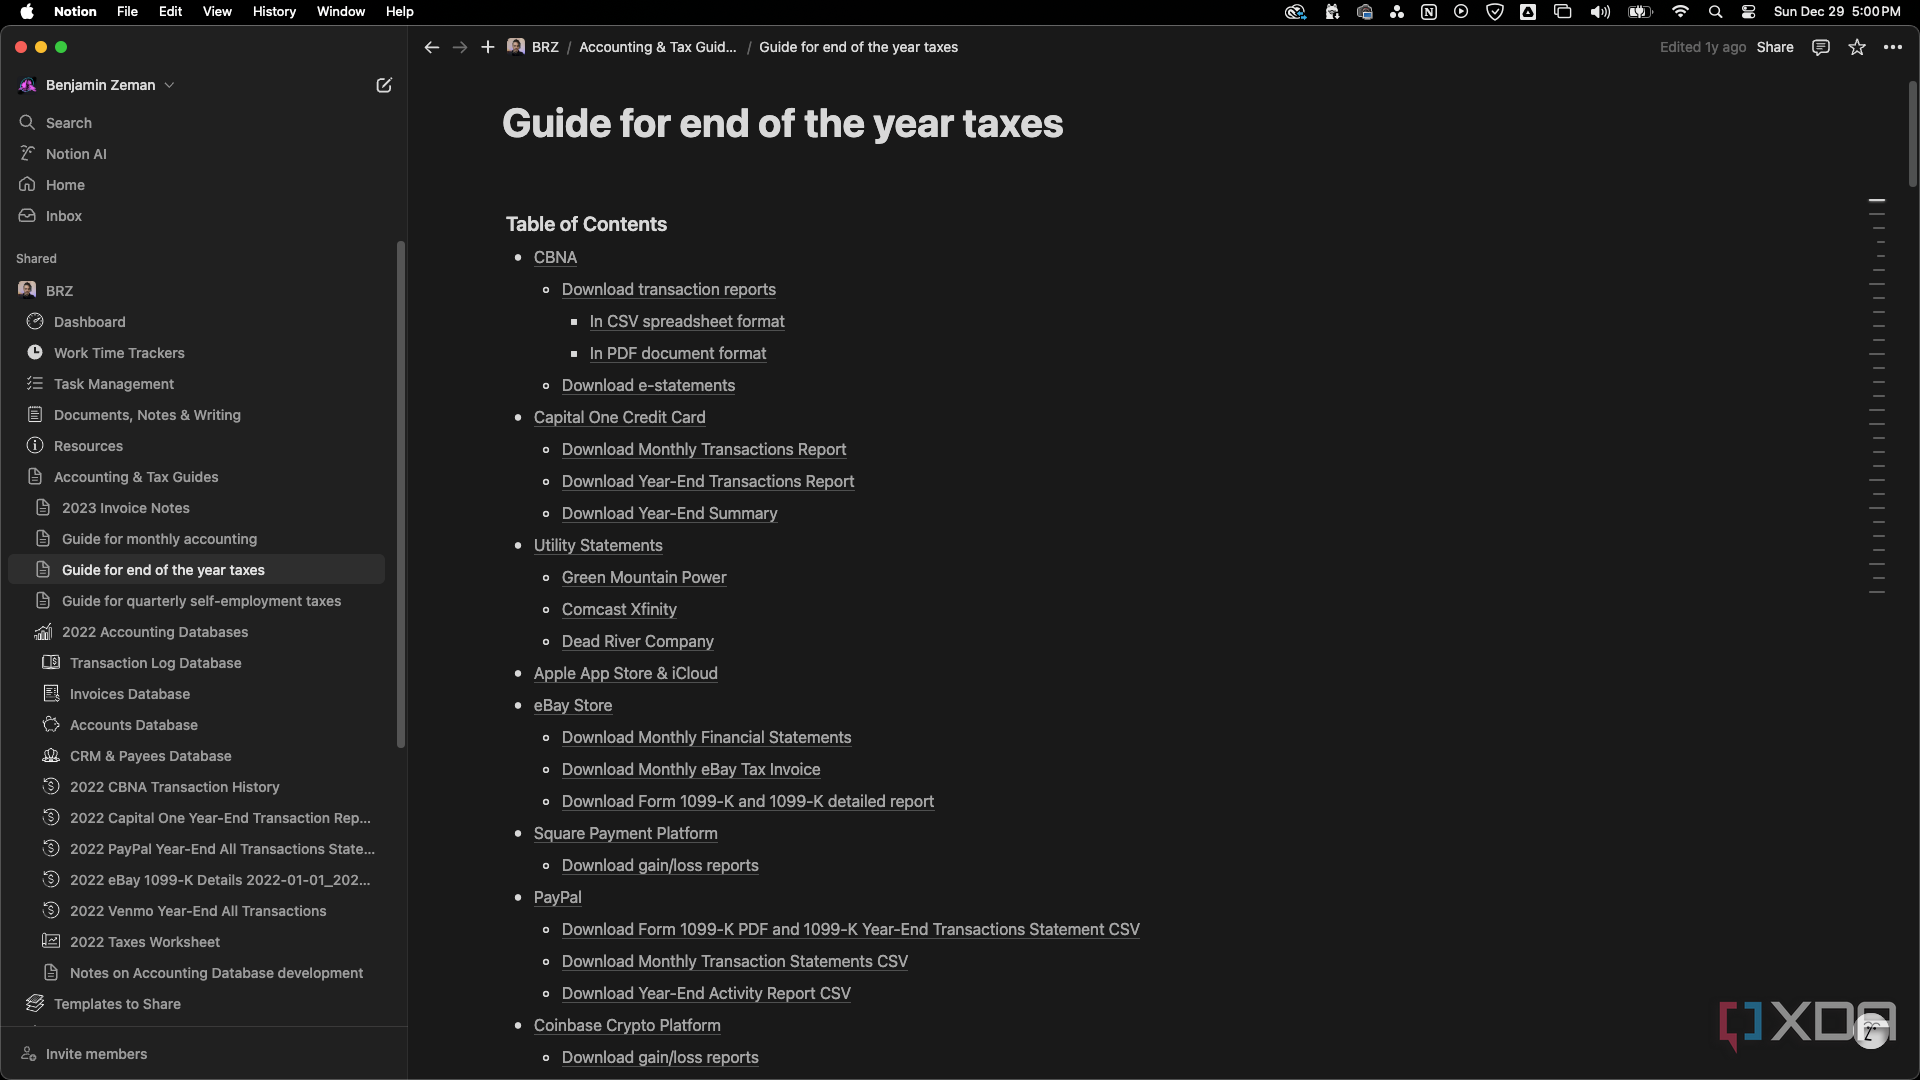Click the comment icon in top bar
The image size is (1920, 1080).
pos(1821,47)
